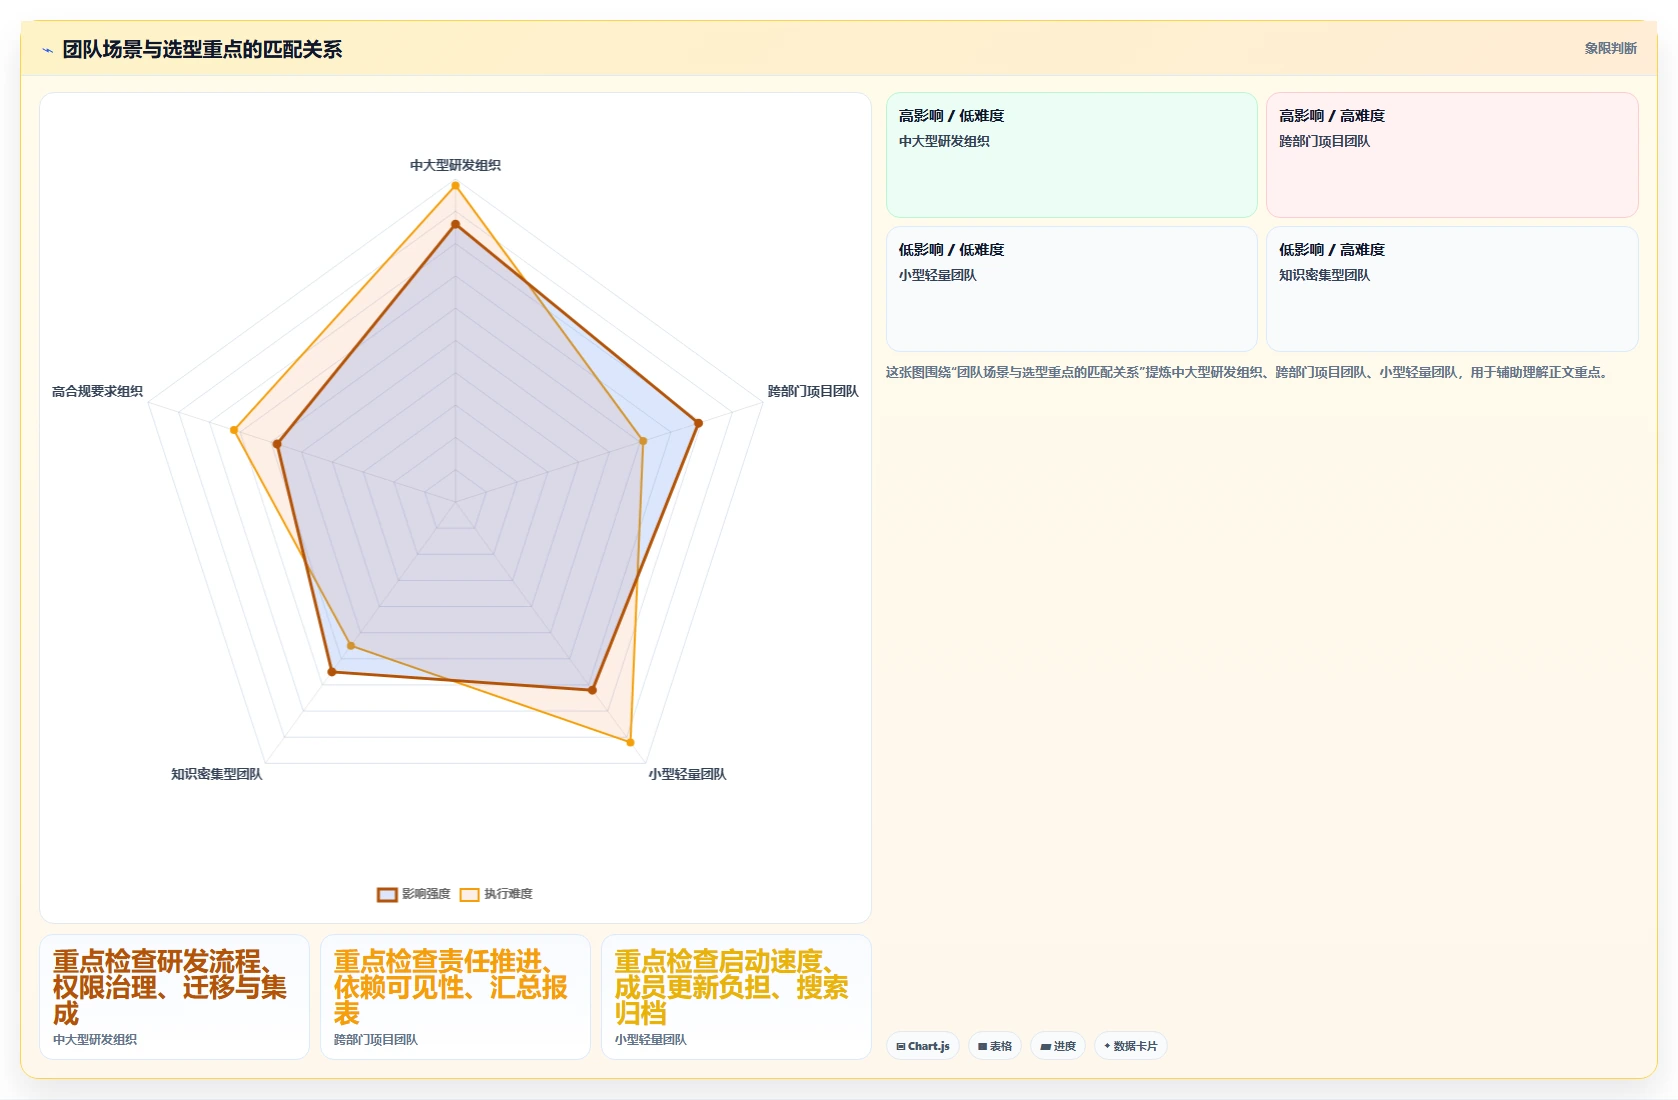Click the 表格 tag
The height and width of the screenshot is (1100, 1678).
pos(995,1046)
